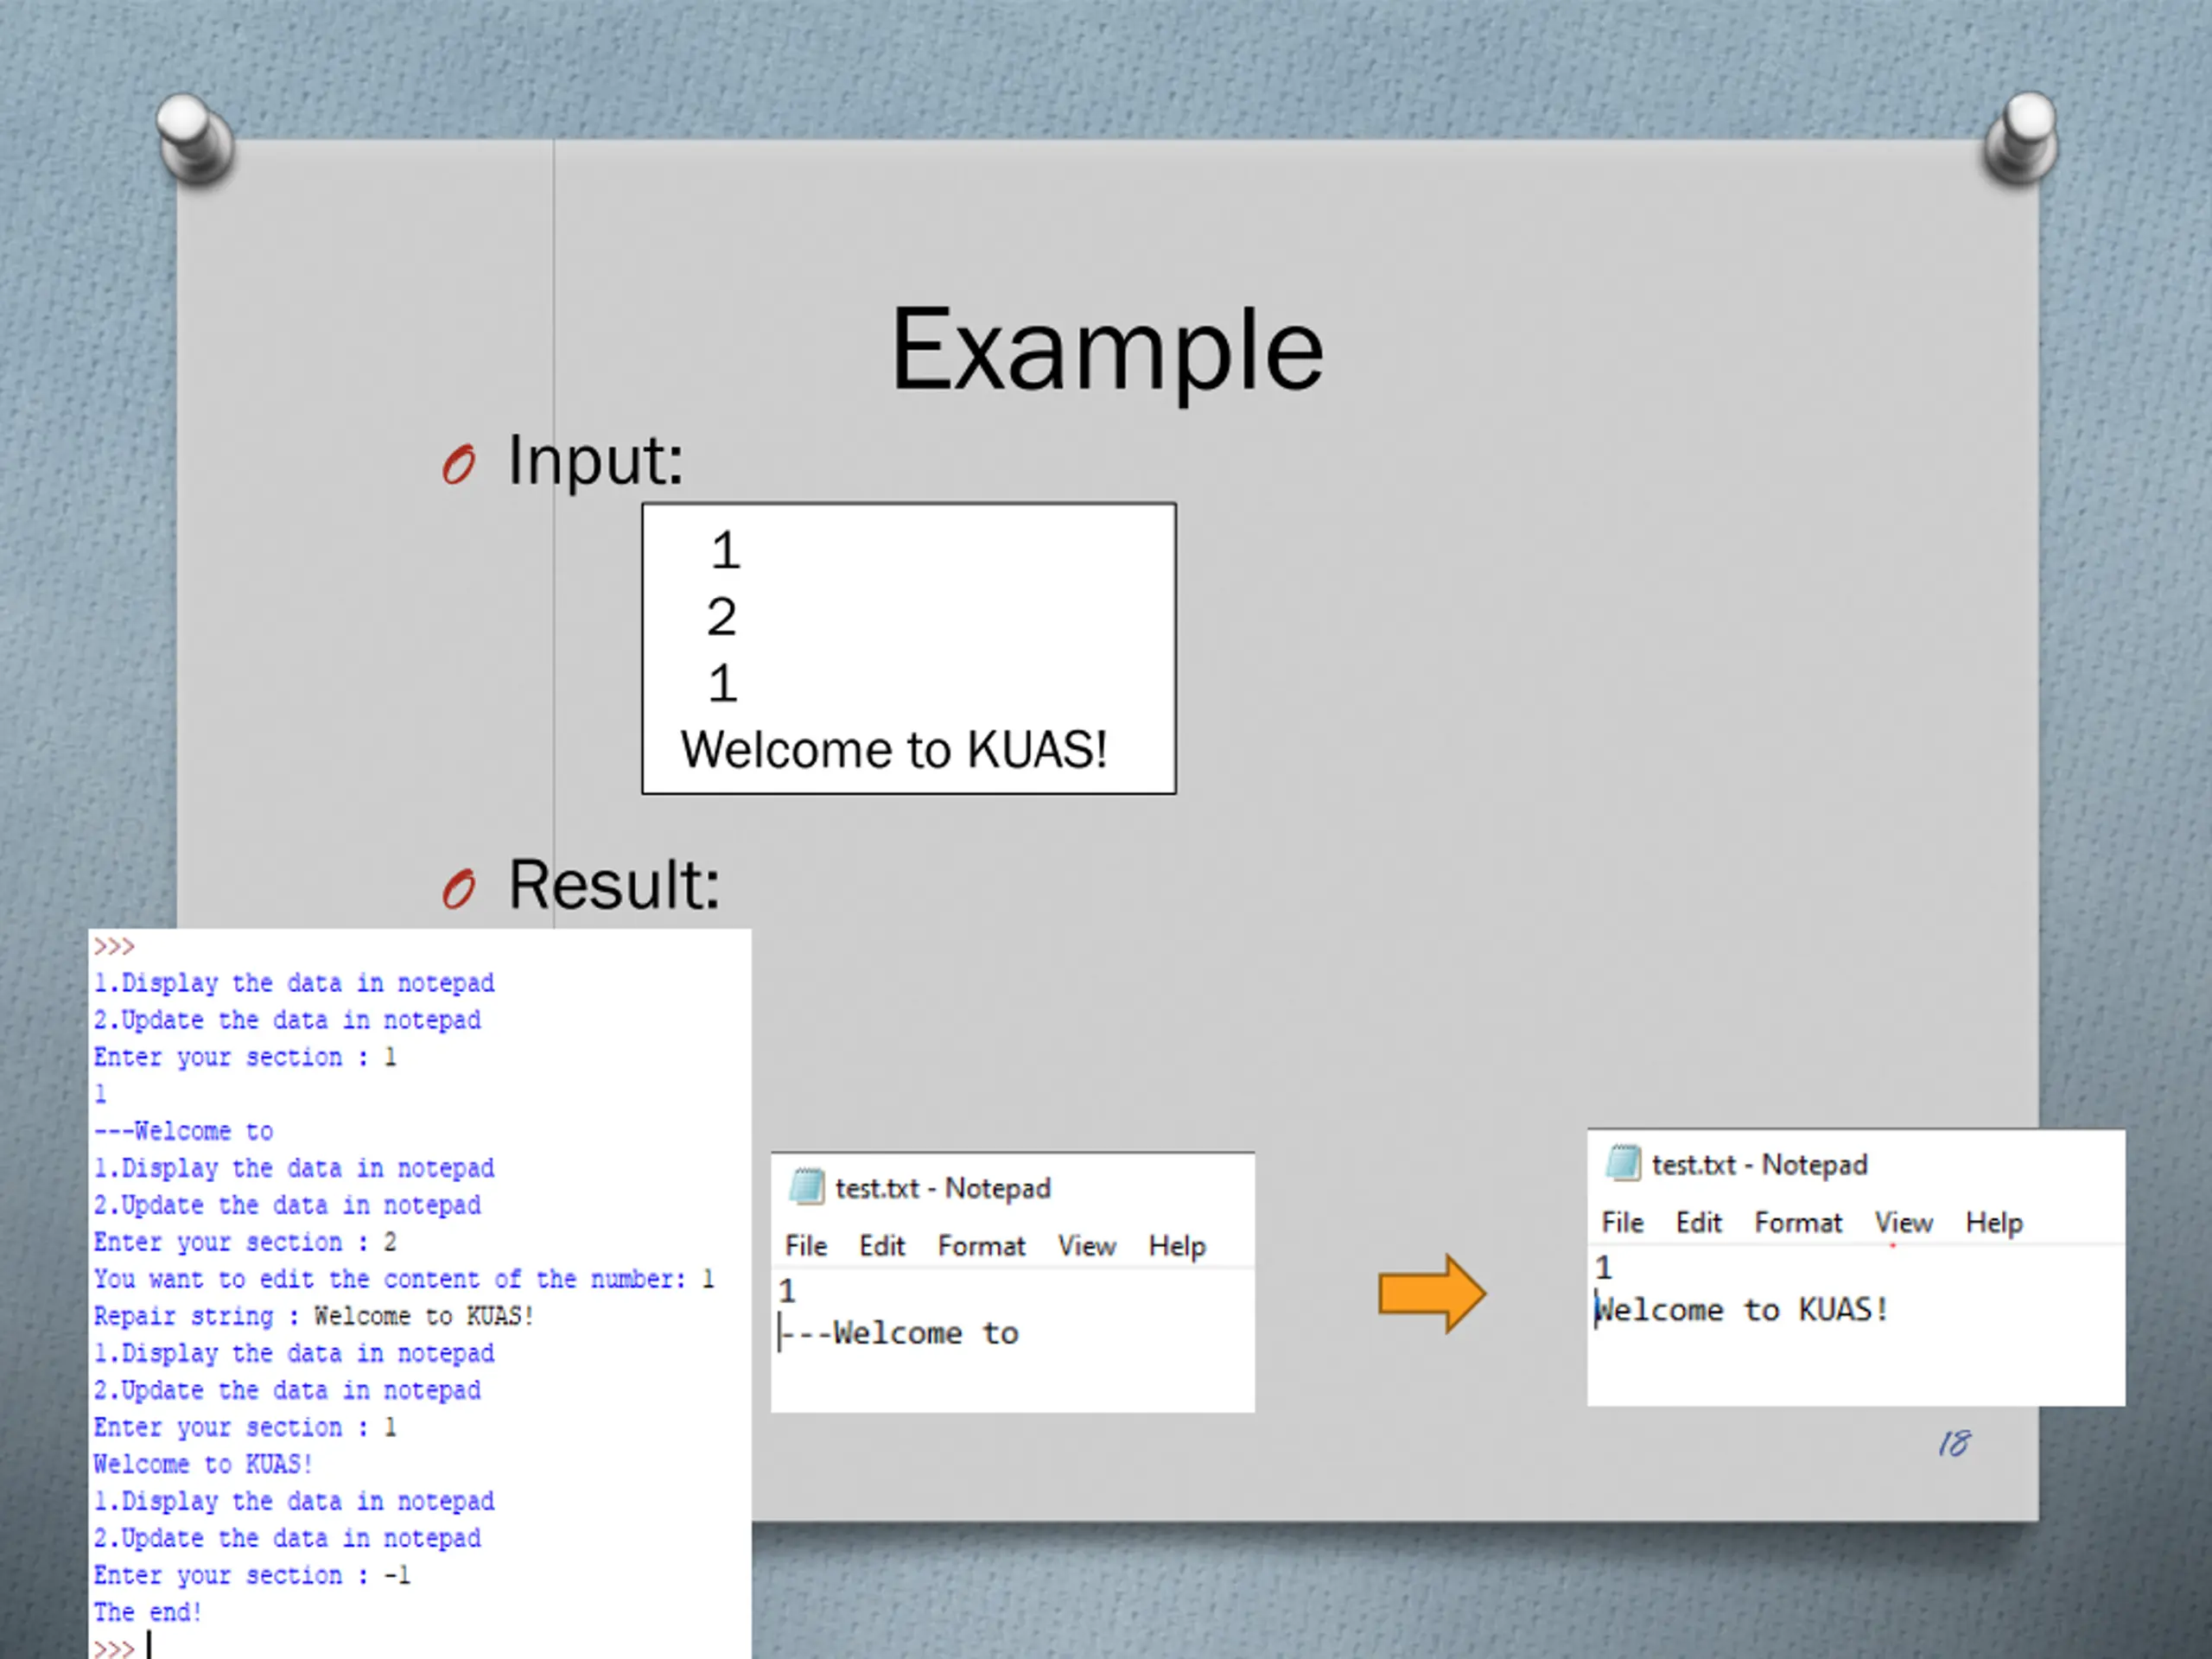2212x1659 pixels.
Task: Open File menu in the left Notepad window
Action: 806,1246
